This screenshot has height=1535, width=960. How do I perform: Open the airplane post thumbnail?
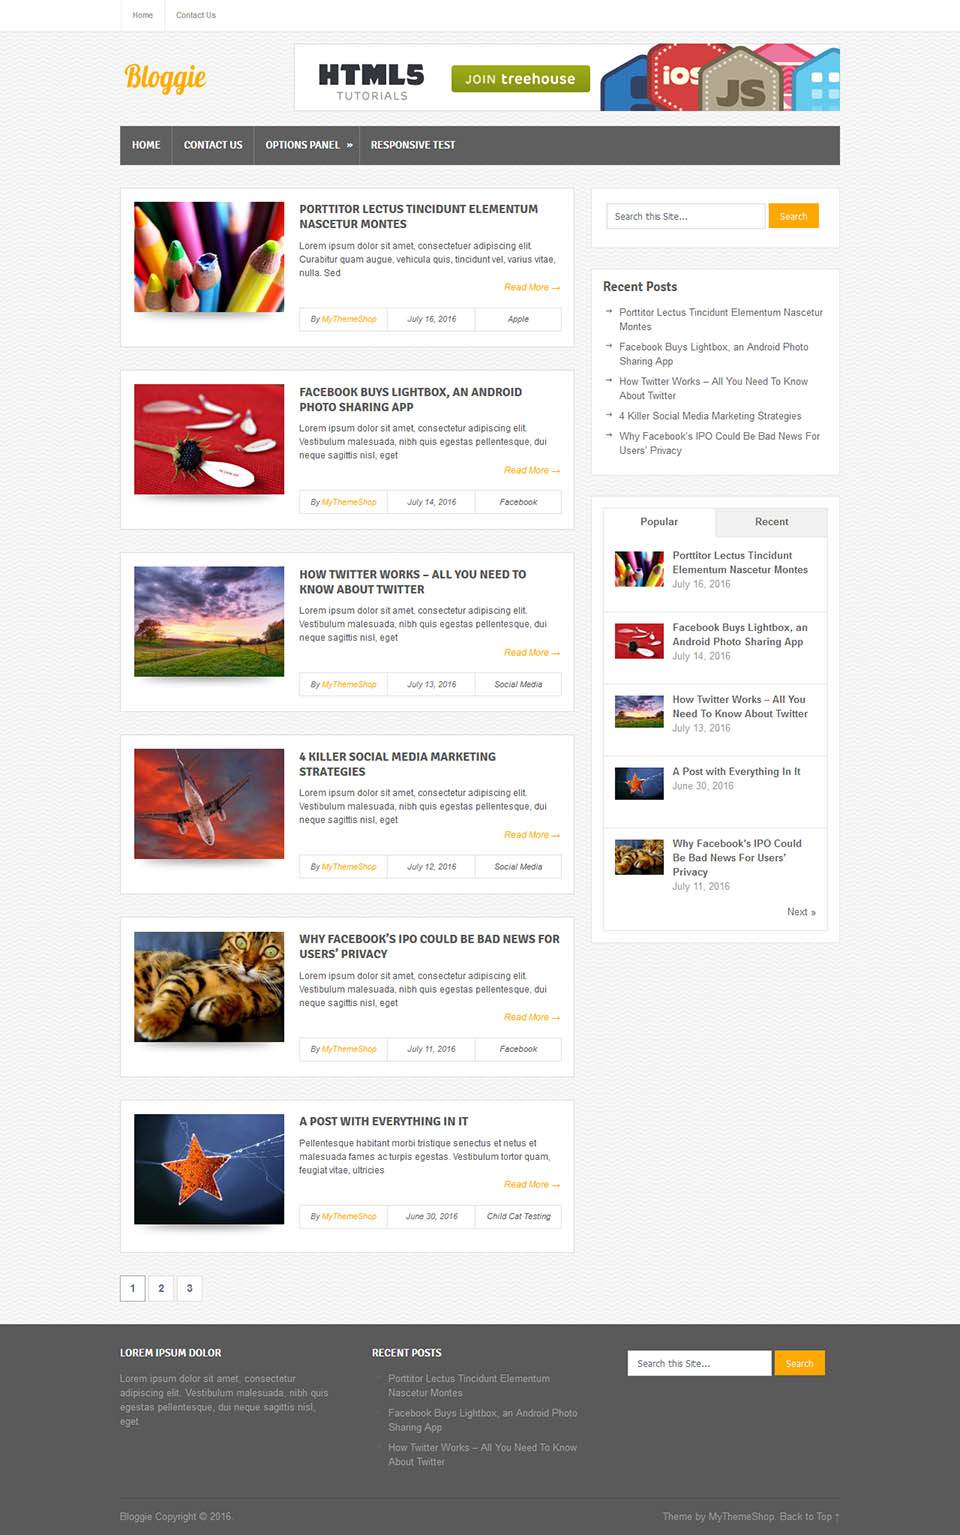pyautogui.click(x=209, y=804)
